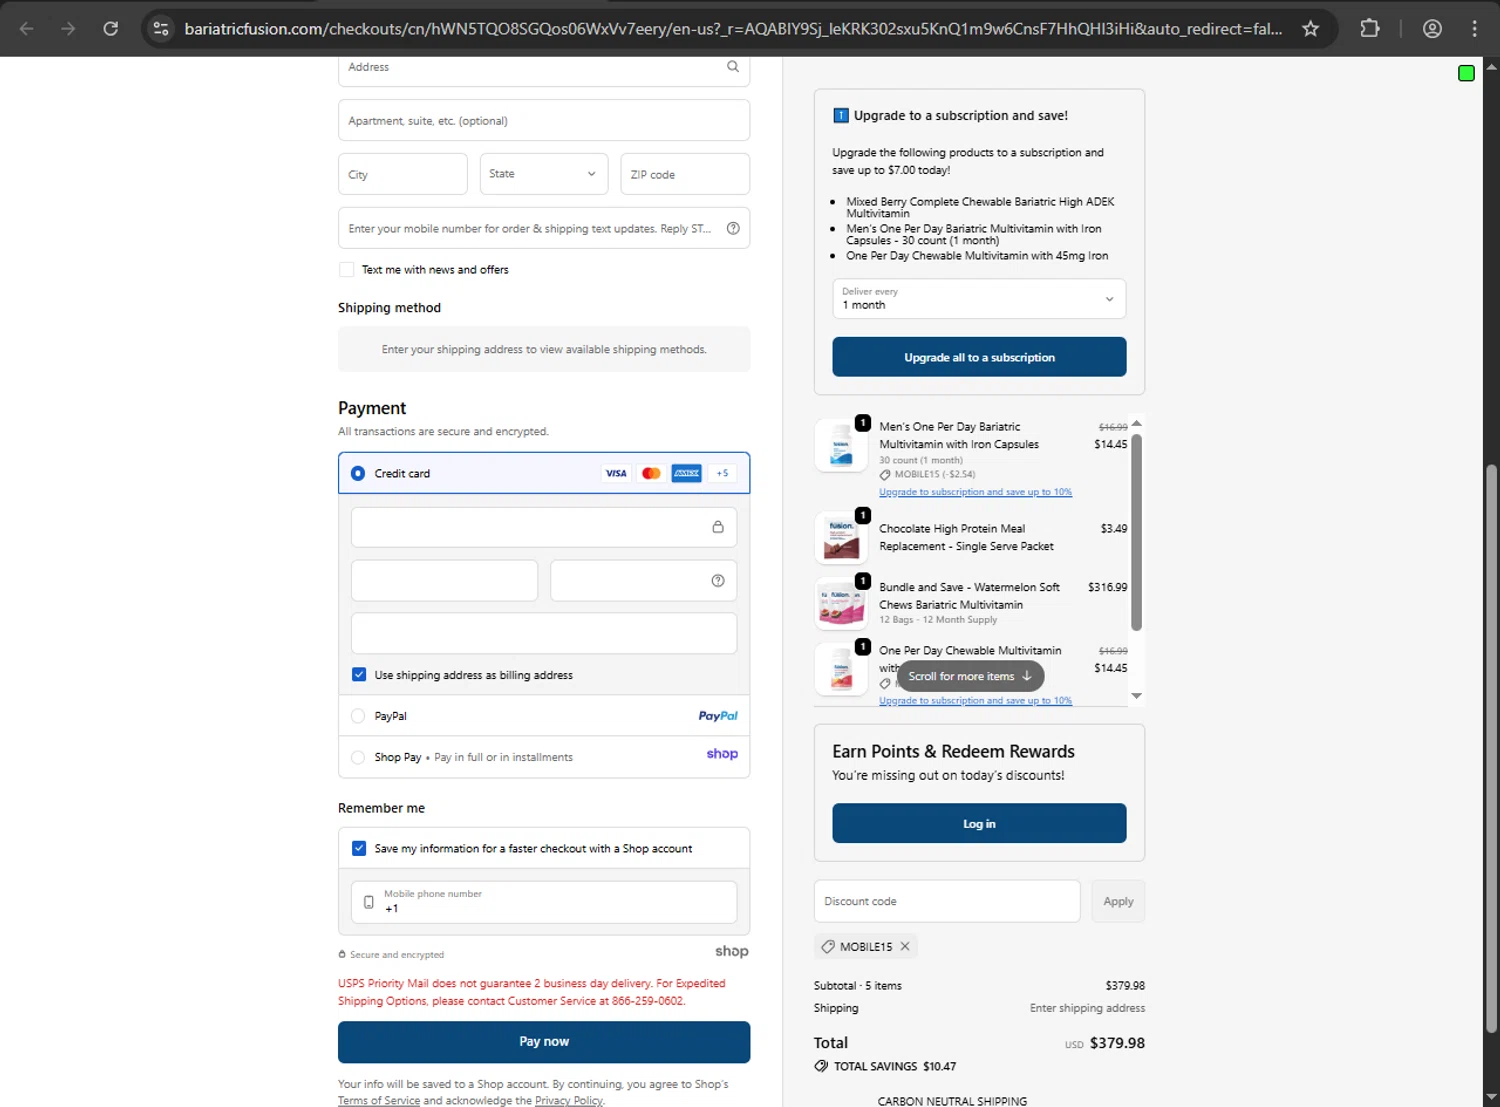1500x1107 pixels.
Task: Click cart list scroll down arrow
Action: click(x=1137, y=696)
